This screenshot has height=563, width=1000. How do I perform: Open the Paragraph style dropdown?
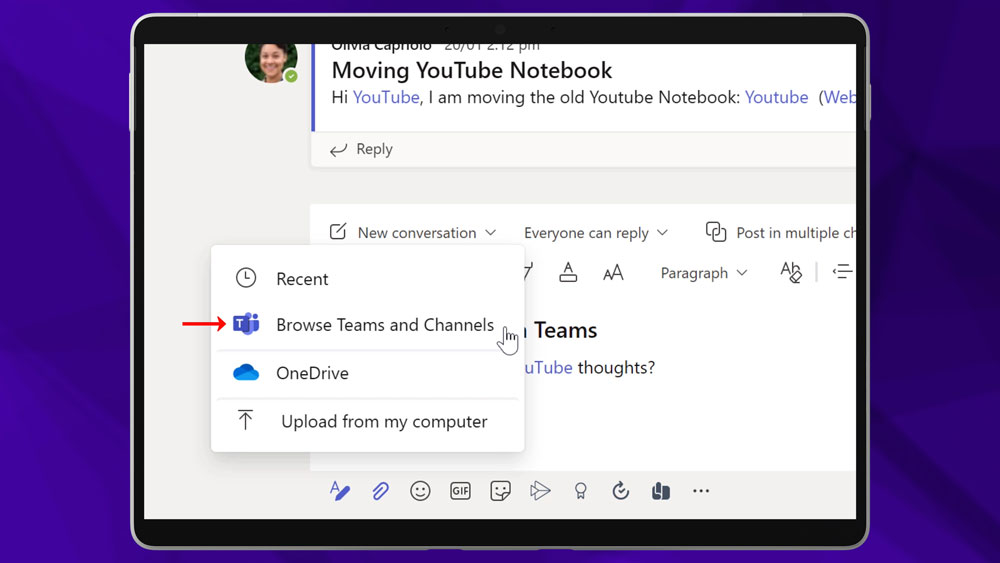703,273
